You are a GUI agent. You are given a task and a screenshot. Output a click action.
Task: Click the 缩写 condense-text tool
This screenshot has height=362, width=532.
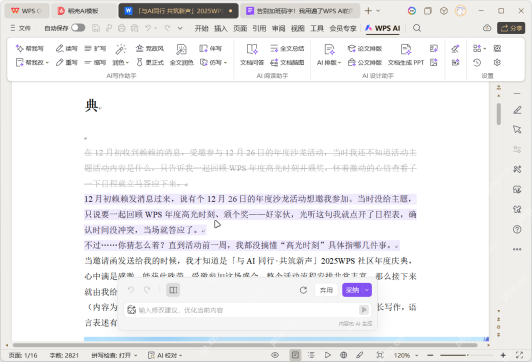(x=95, y=62)
